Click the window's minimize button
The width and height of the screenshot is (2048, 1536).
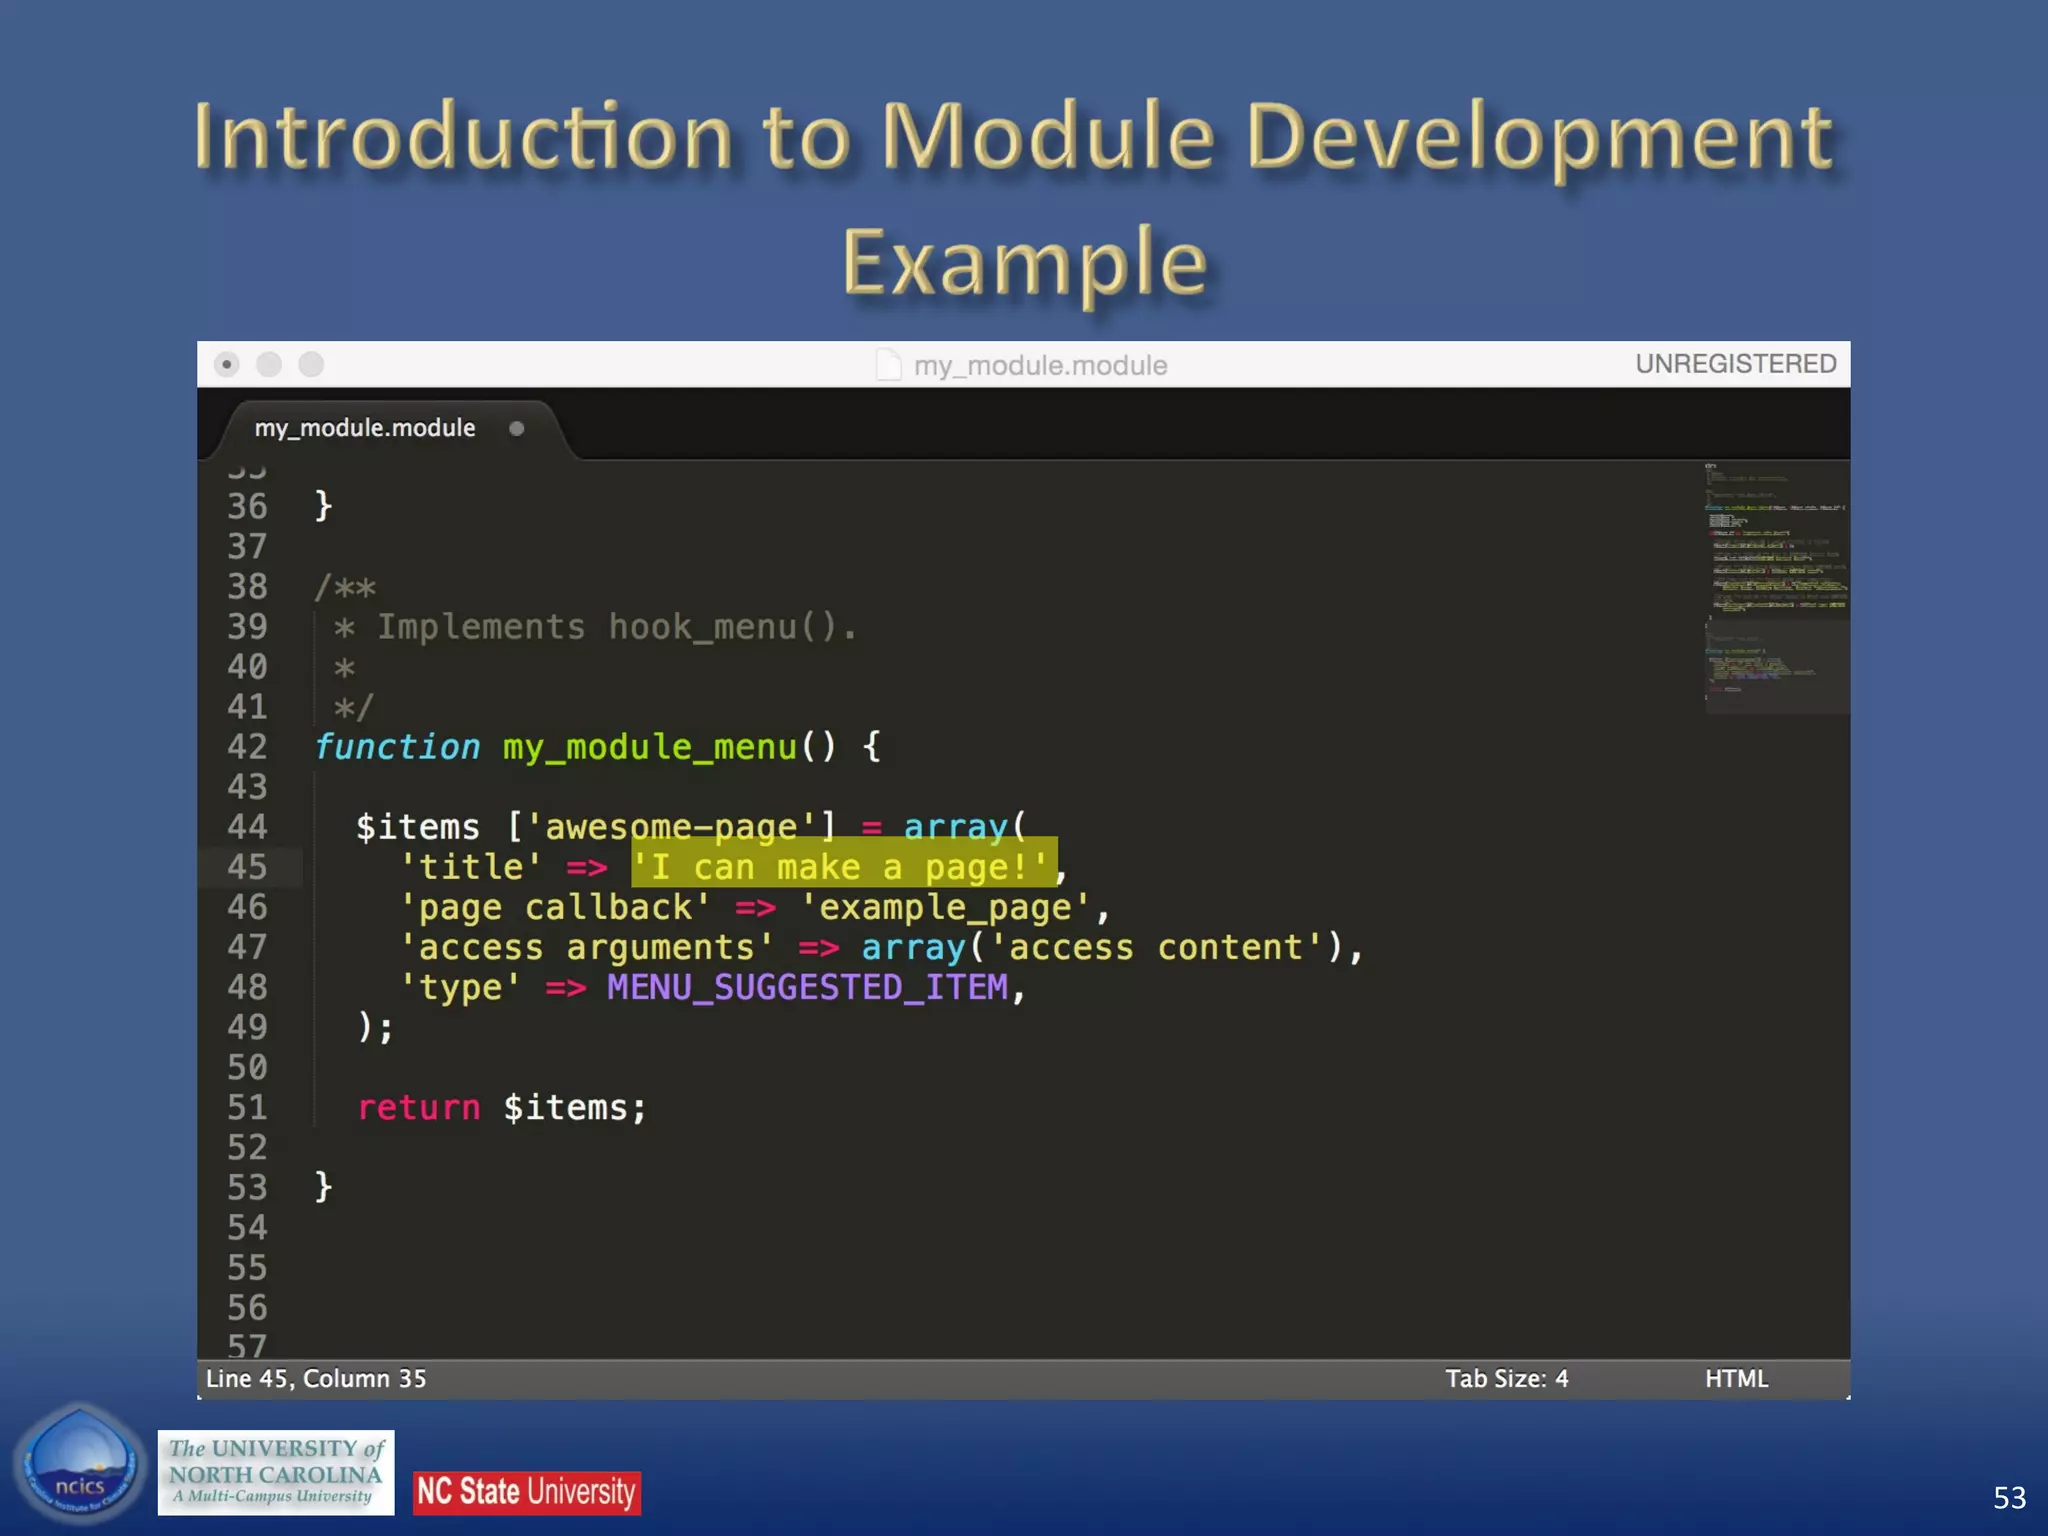tap(269, 365)
